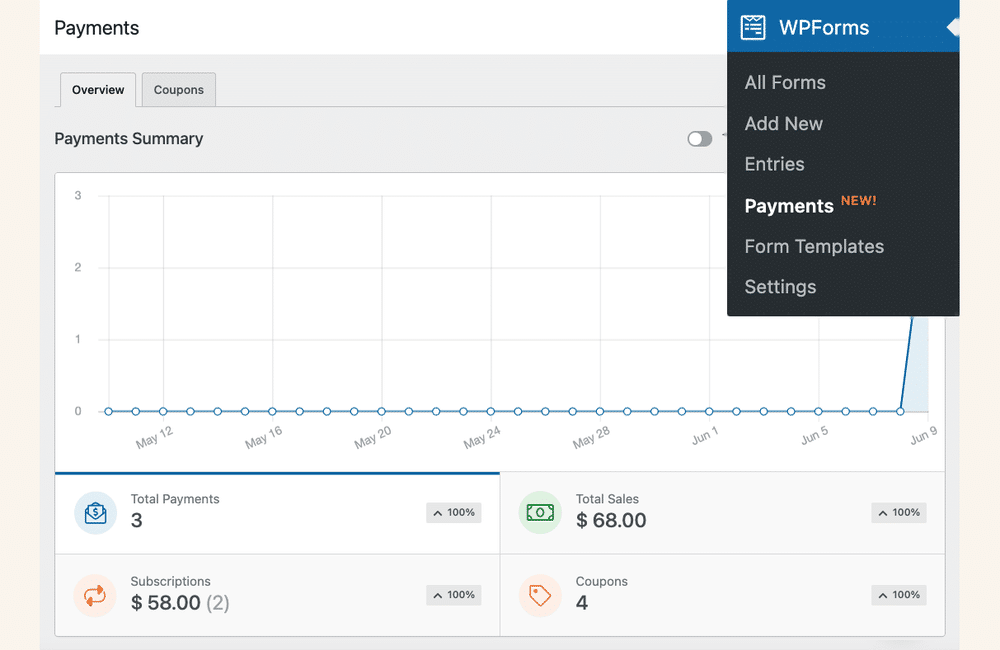This screenshot has height=650, width=1000.
Task: Toggle the Payments Summary switch
Action: (x=700, y=138)
